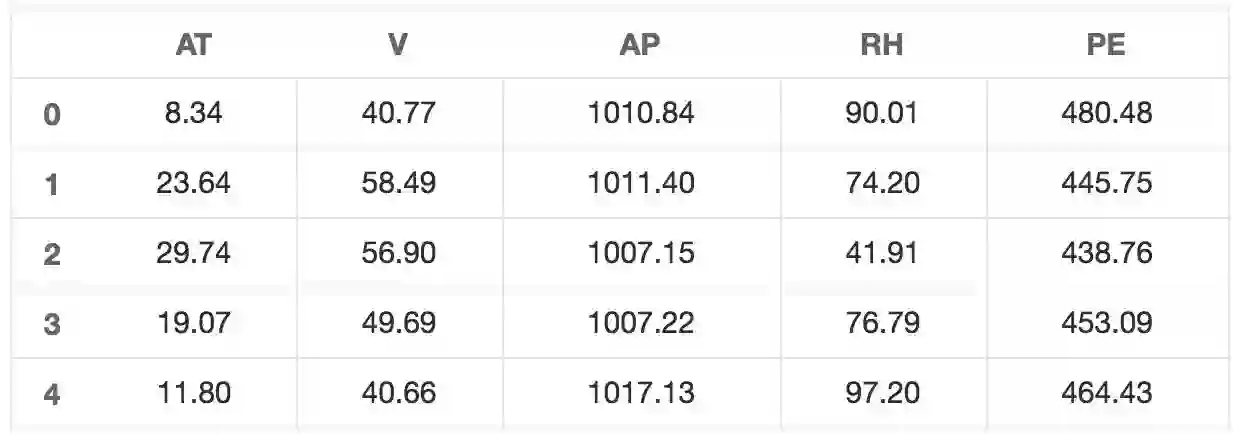Click the RH cell showing 41.91
Viewport: 1234px width, 436px height.
881,253
